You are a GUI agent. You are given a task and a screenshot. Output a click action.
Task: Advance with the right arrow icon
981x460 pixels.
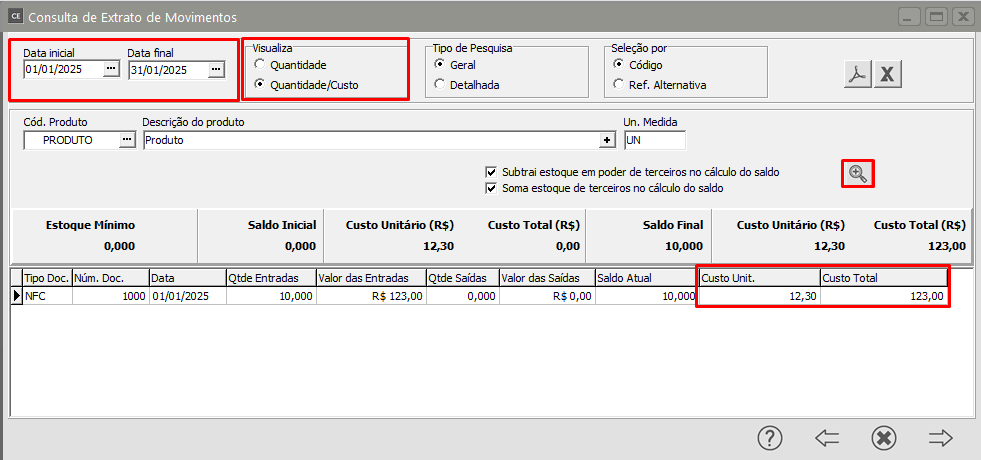click(x=940, y=437)
